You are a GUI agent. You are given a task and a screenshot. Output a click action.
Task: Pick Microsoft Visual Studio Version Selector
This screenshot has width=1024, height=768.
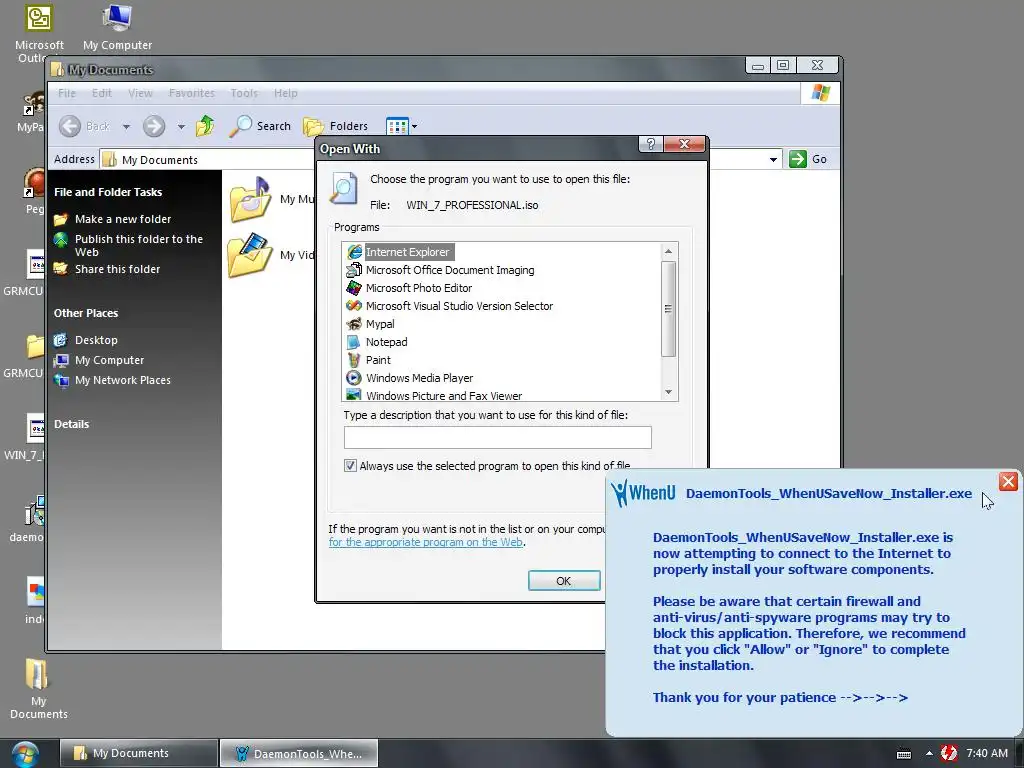pyautogui.click(x=450, y=306)
